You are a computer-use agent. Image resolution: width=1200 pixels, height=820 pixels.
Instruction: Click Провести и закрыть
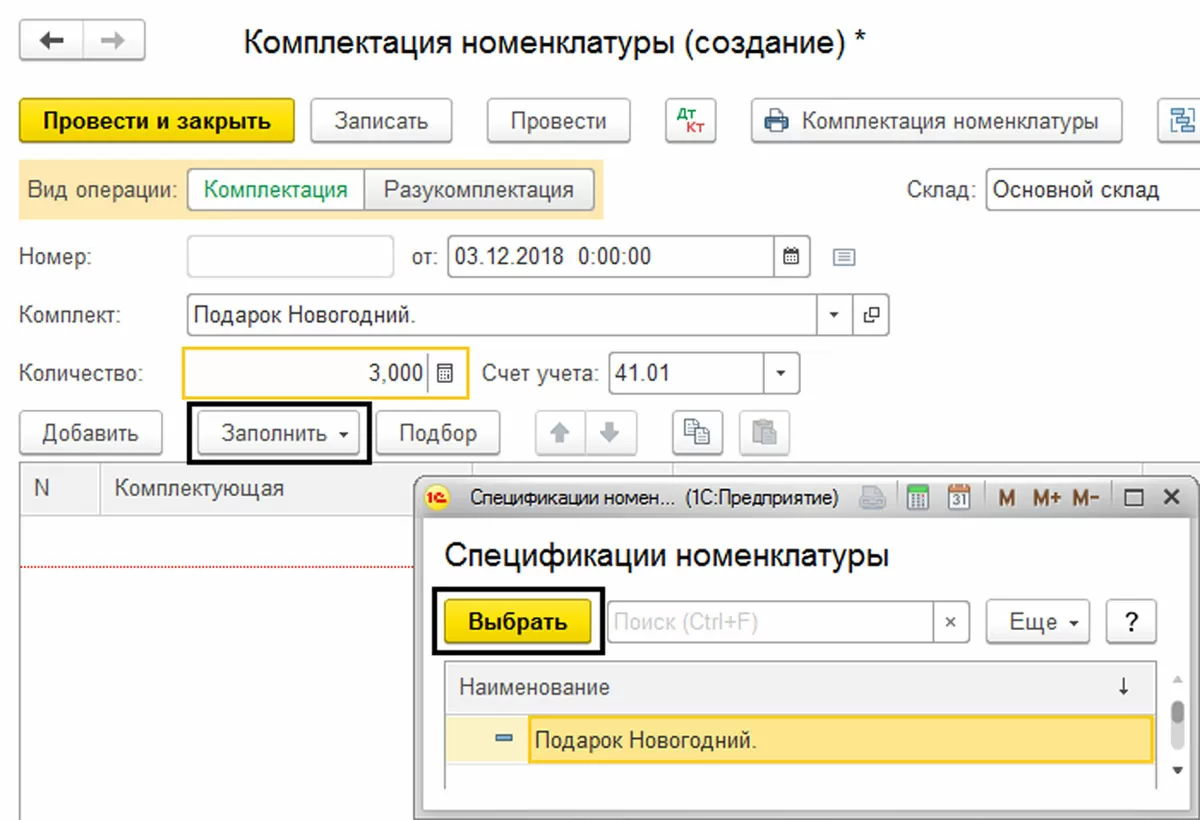(157, 121)
